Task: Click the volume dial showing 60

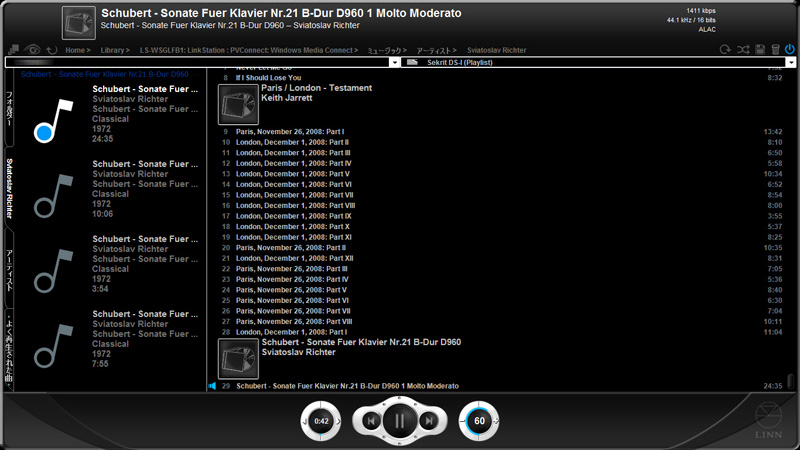Action: pos(479,421)
